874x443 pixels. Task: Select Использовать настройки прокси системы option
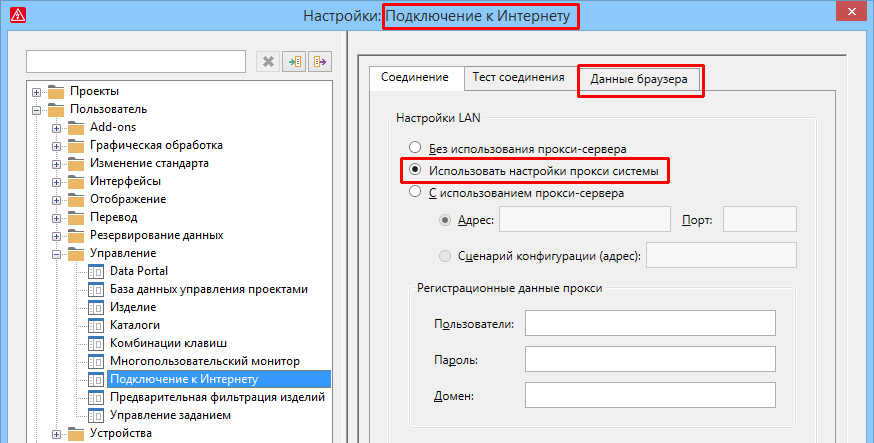pos(414,171)
